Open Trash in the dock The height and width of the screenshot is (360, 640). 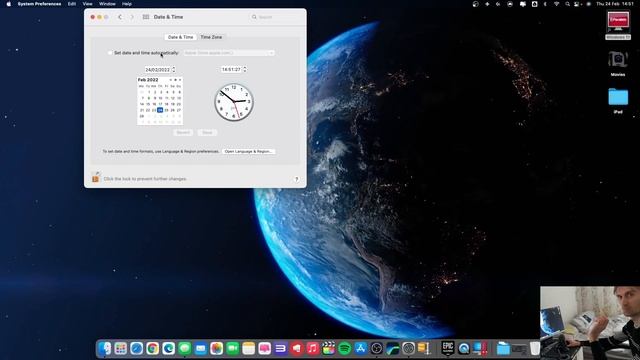click(535, 348)
